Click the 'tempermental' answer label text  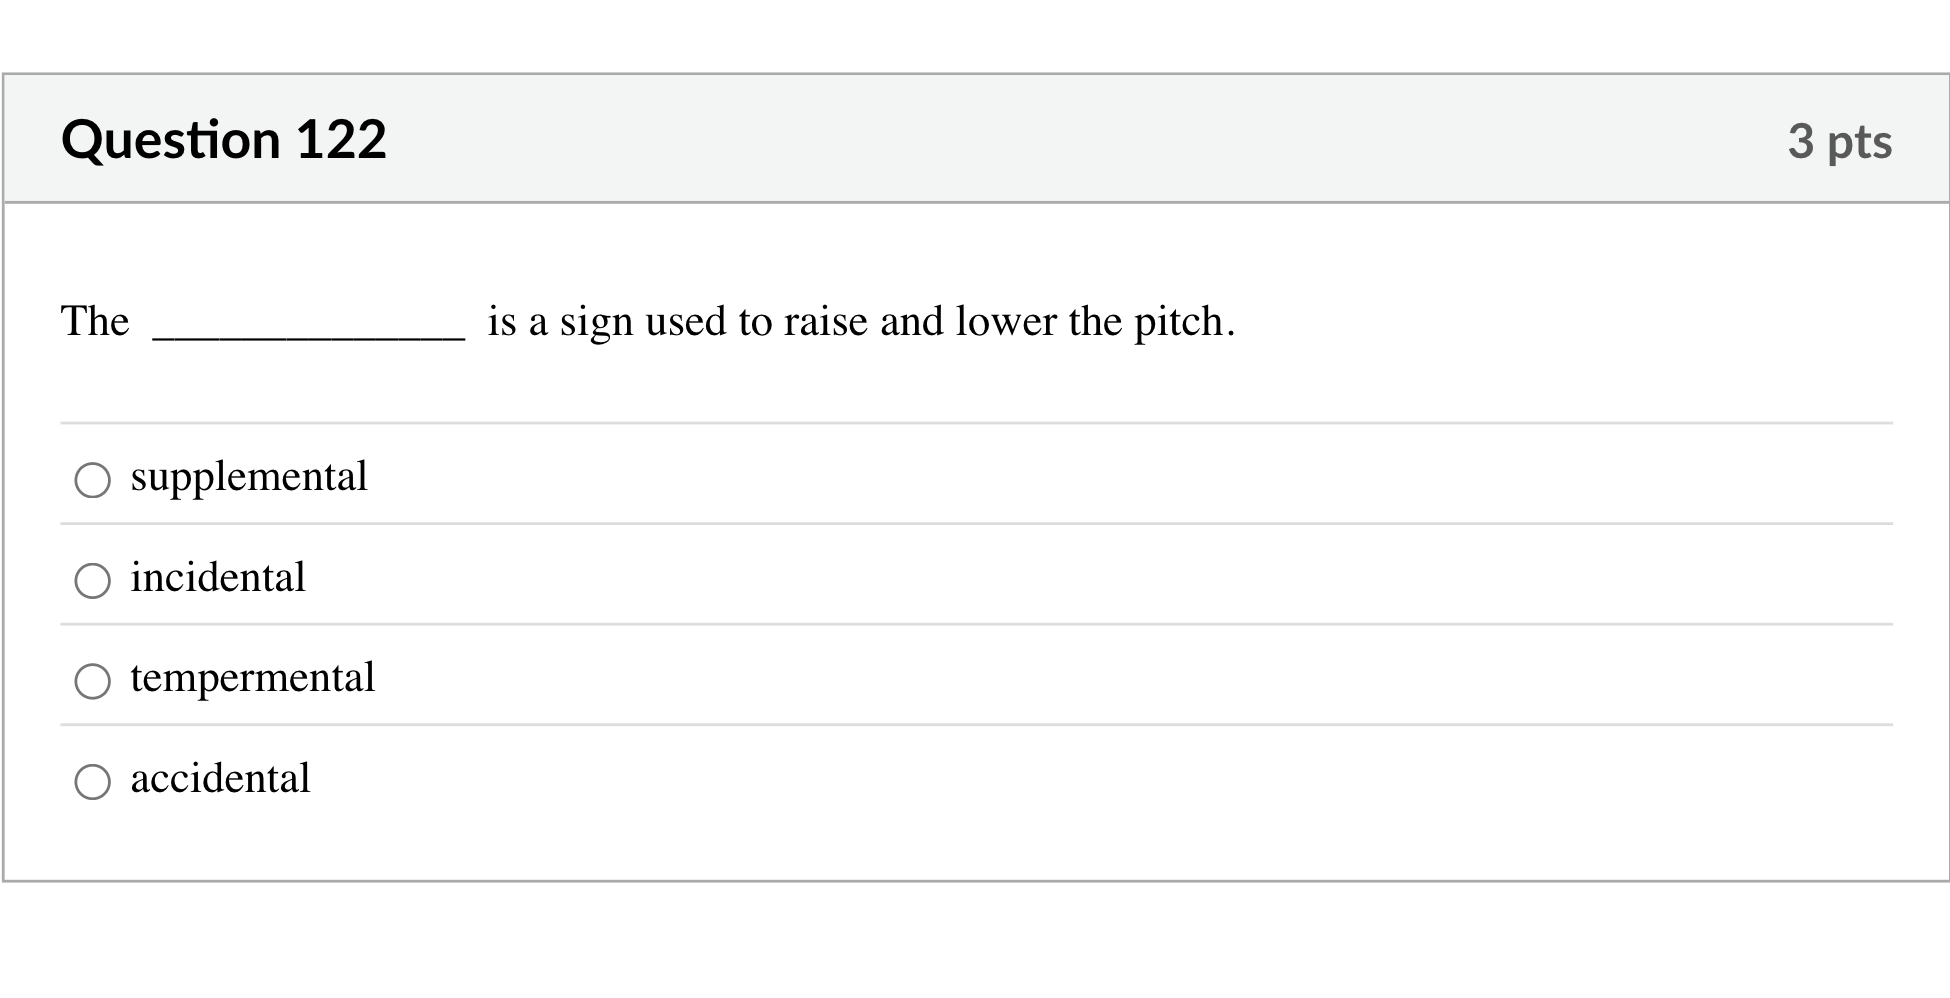252,679
